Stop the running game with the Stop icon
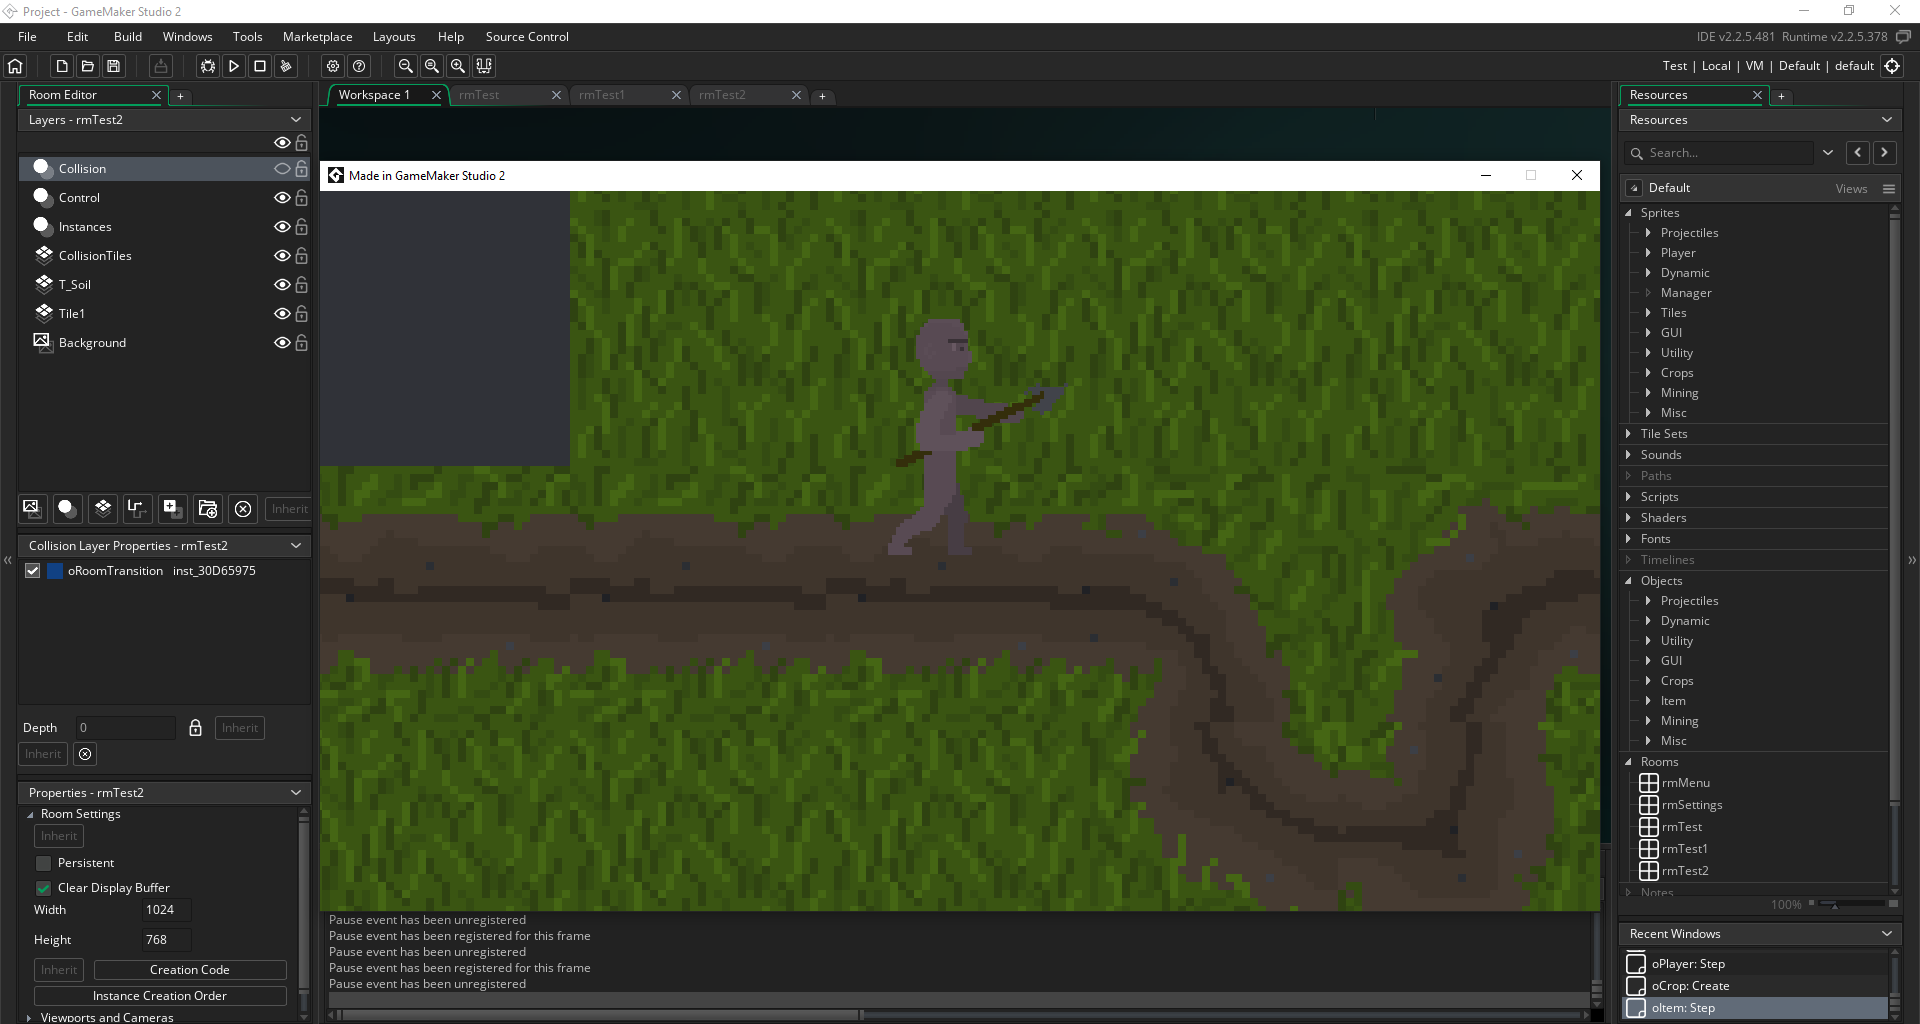Screen dimensions: 1920x1024 (x=260, y=66)
